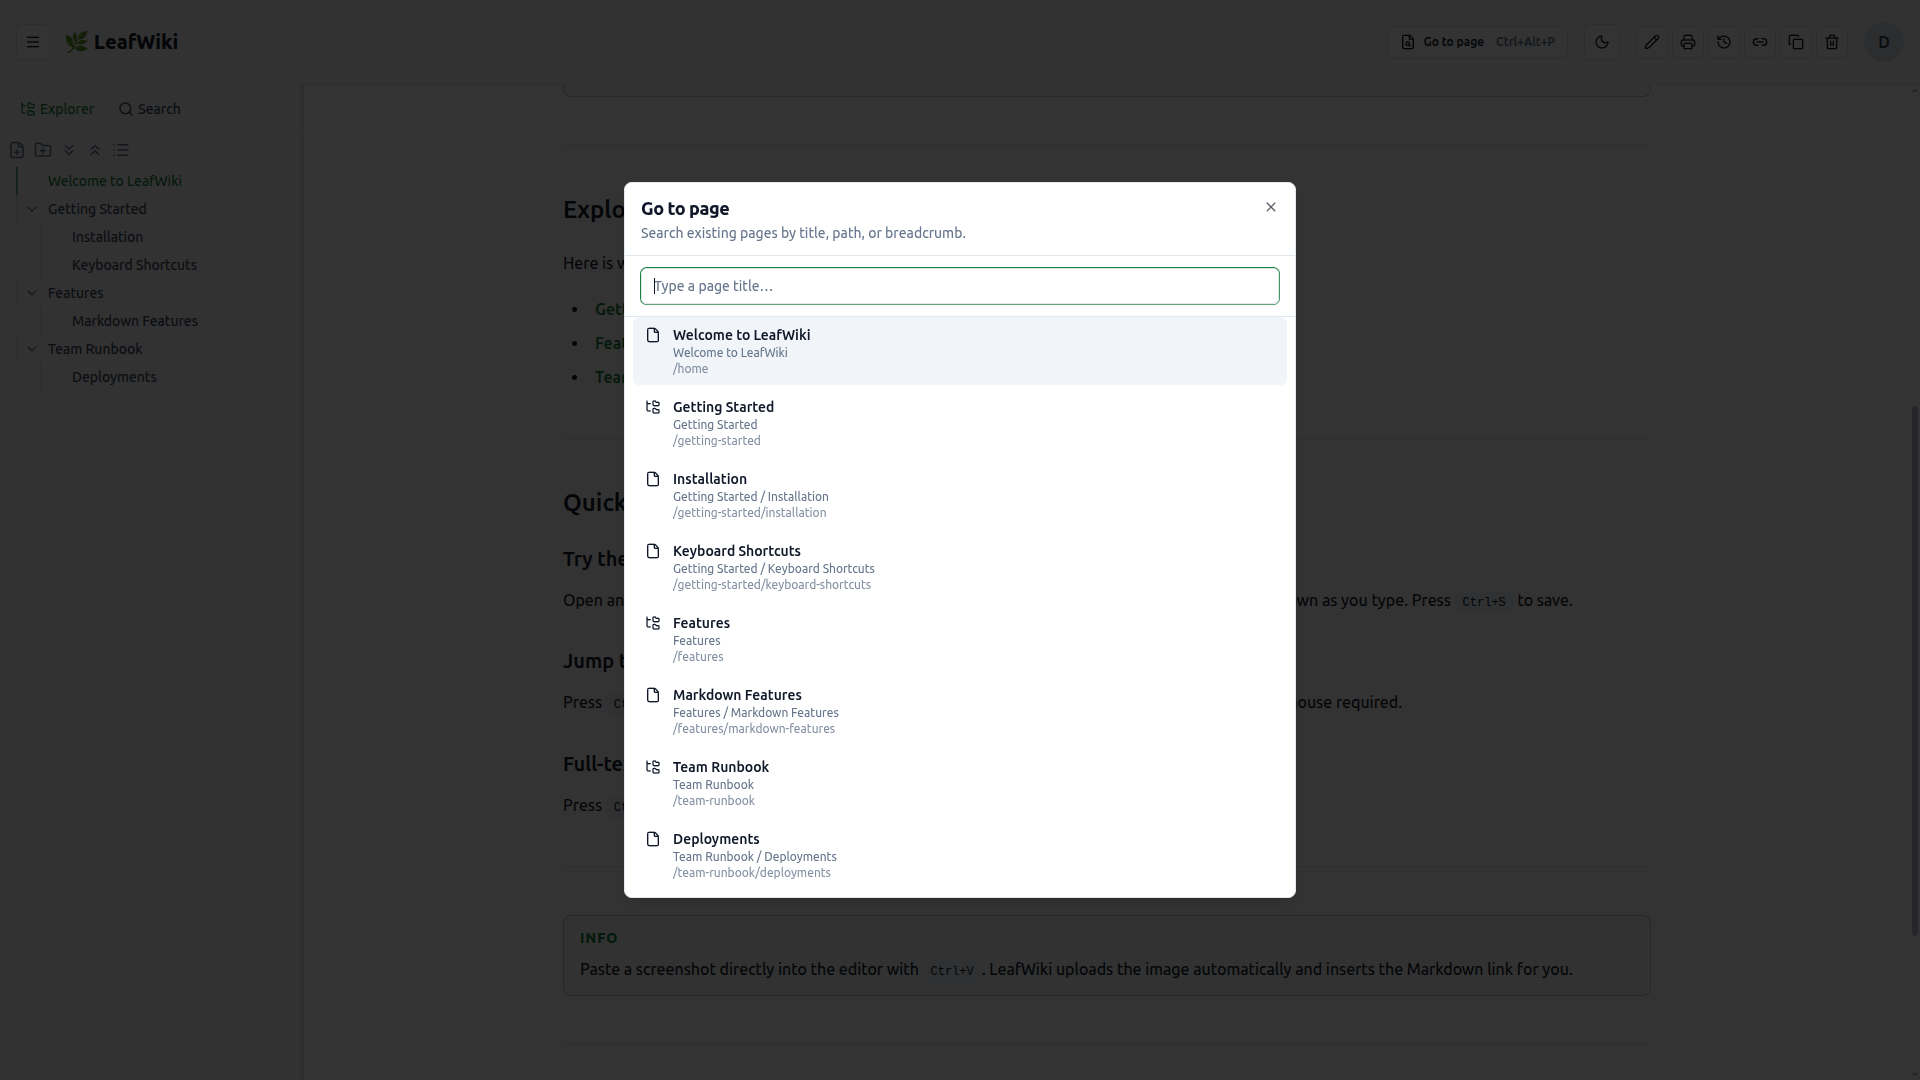Delete page with trash icon
Image resolution: width=1920 pixels, height=1080 pixels.
click(1832, 42)
